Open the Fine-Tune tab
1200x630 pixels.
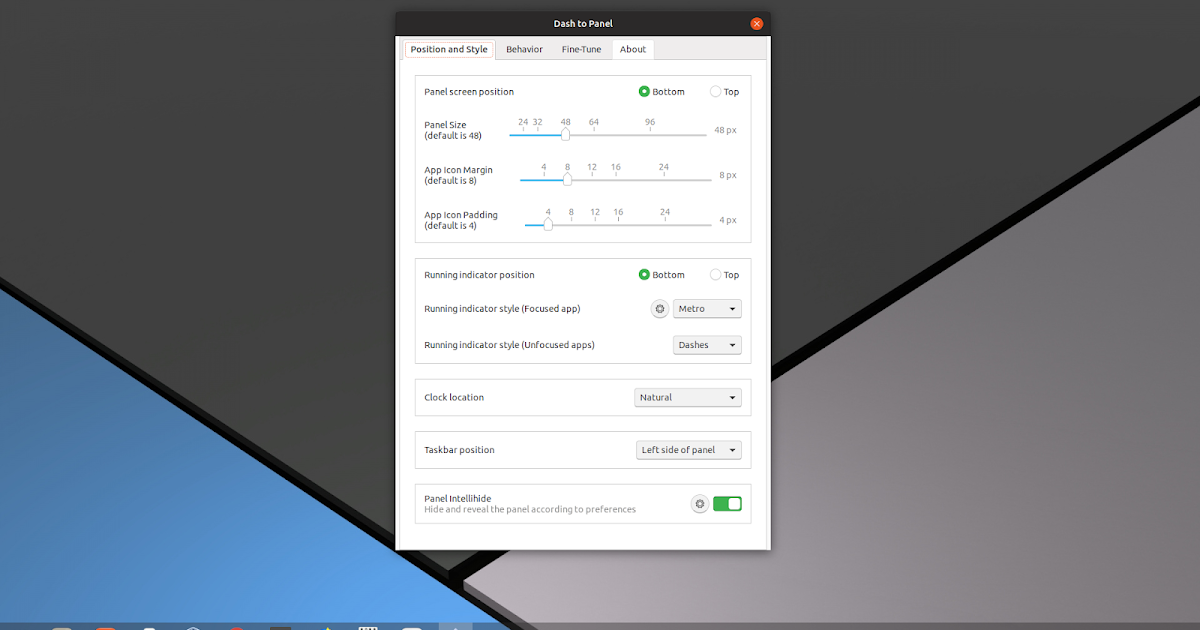coord(581,49)
